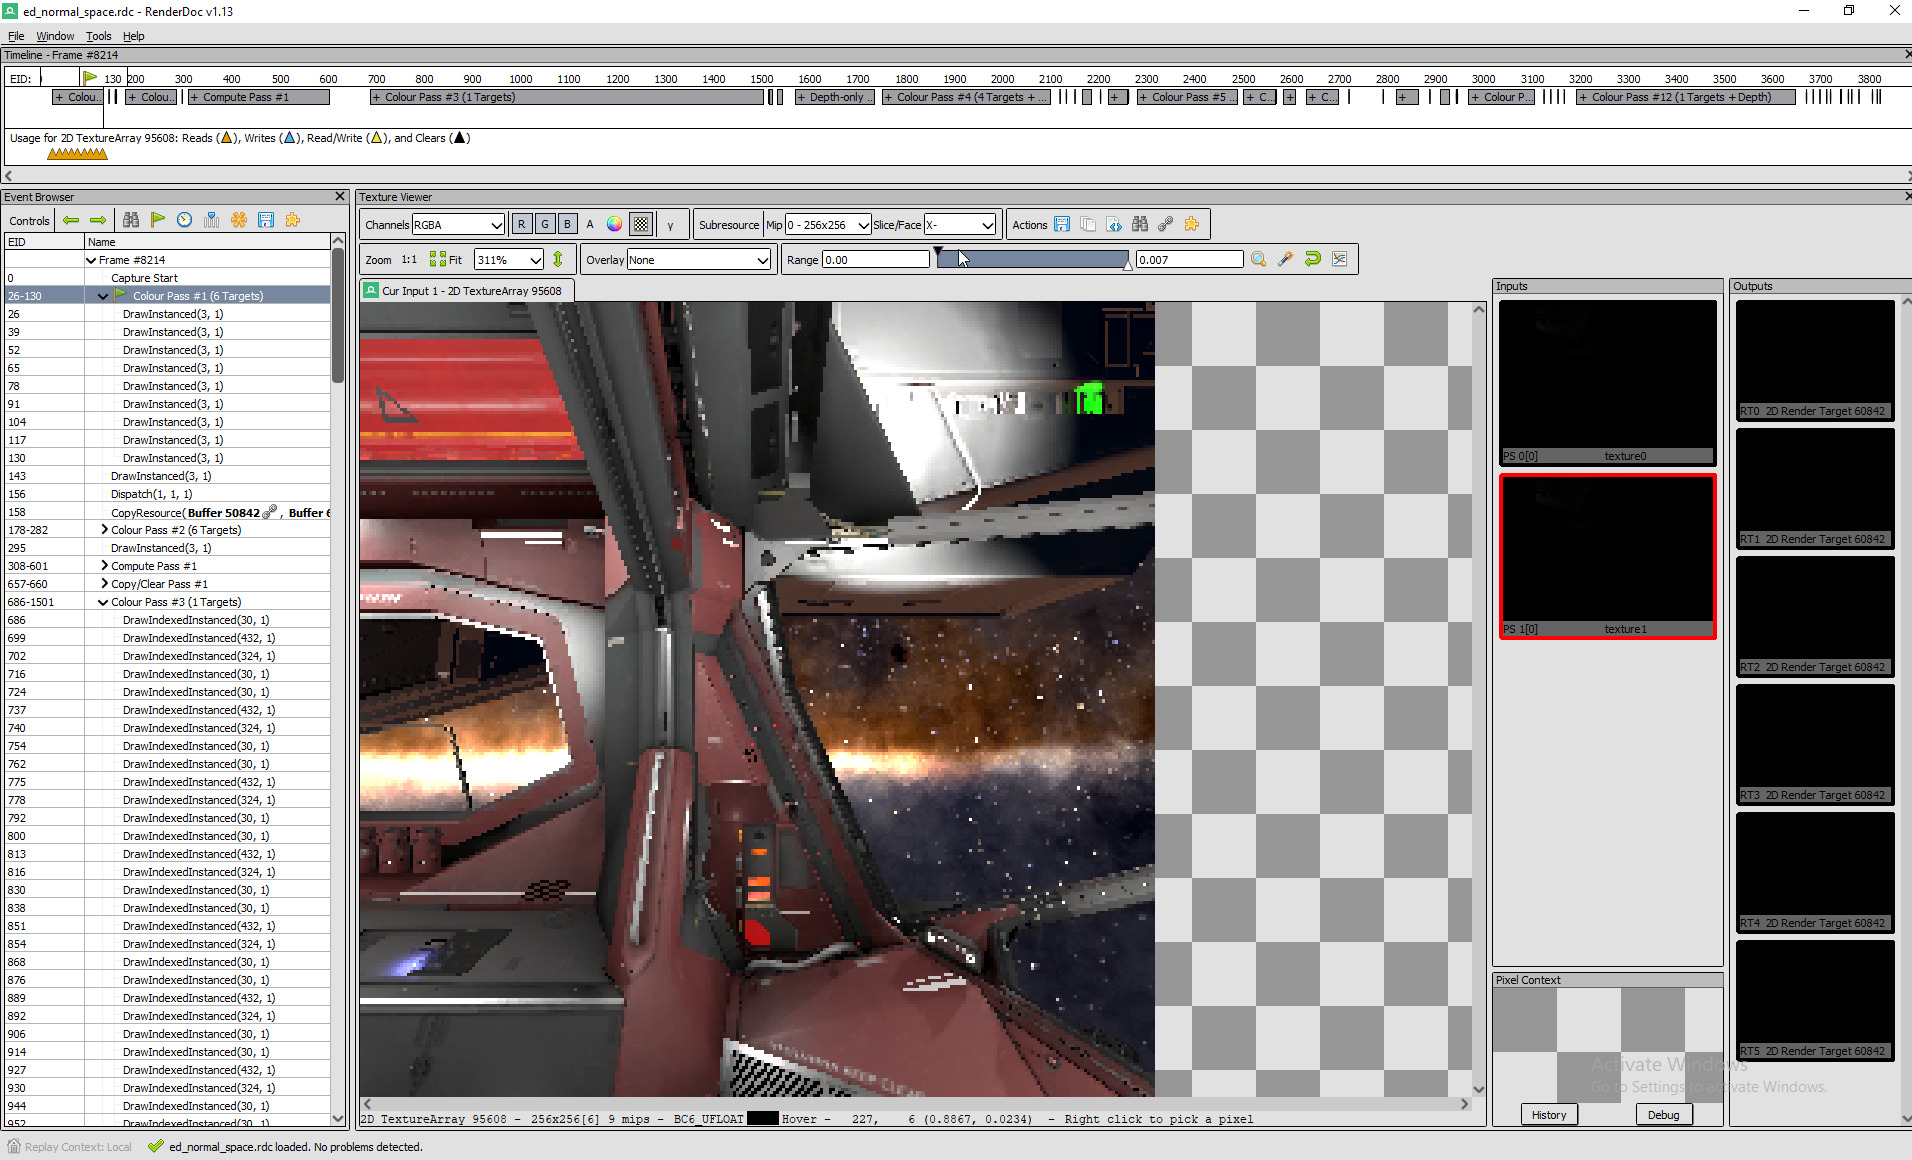Image resolution: width=1912 pixels, height=1160 pixels.
Task: Go to previous event with green left arrow
Action: [71, 220]
